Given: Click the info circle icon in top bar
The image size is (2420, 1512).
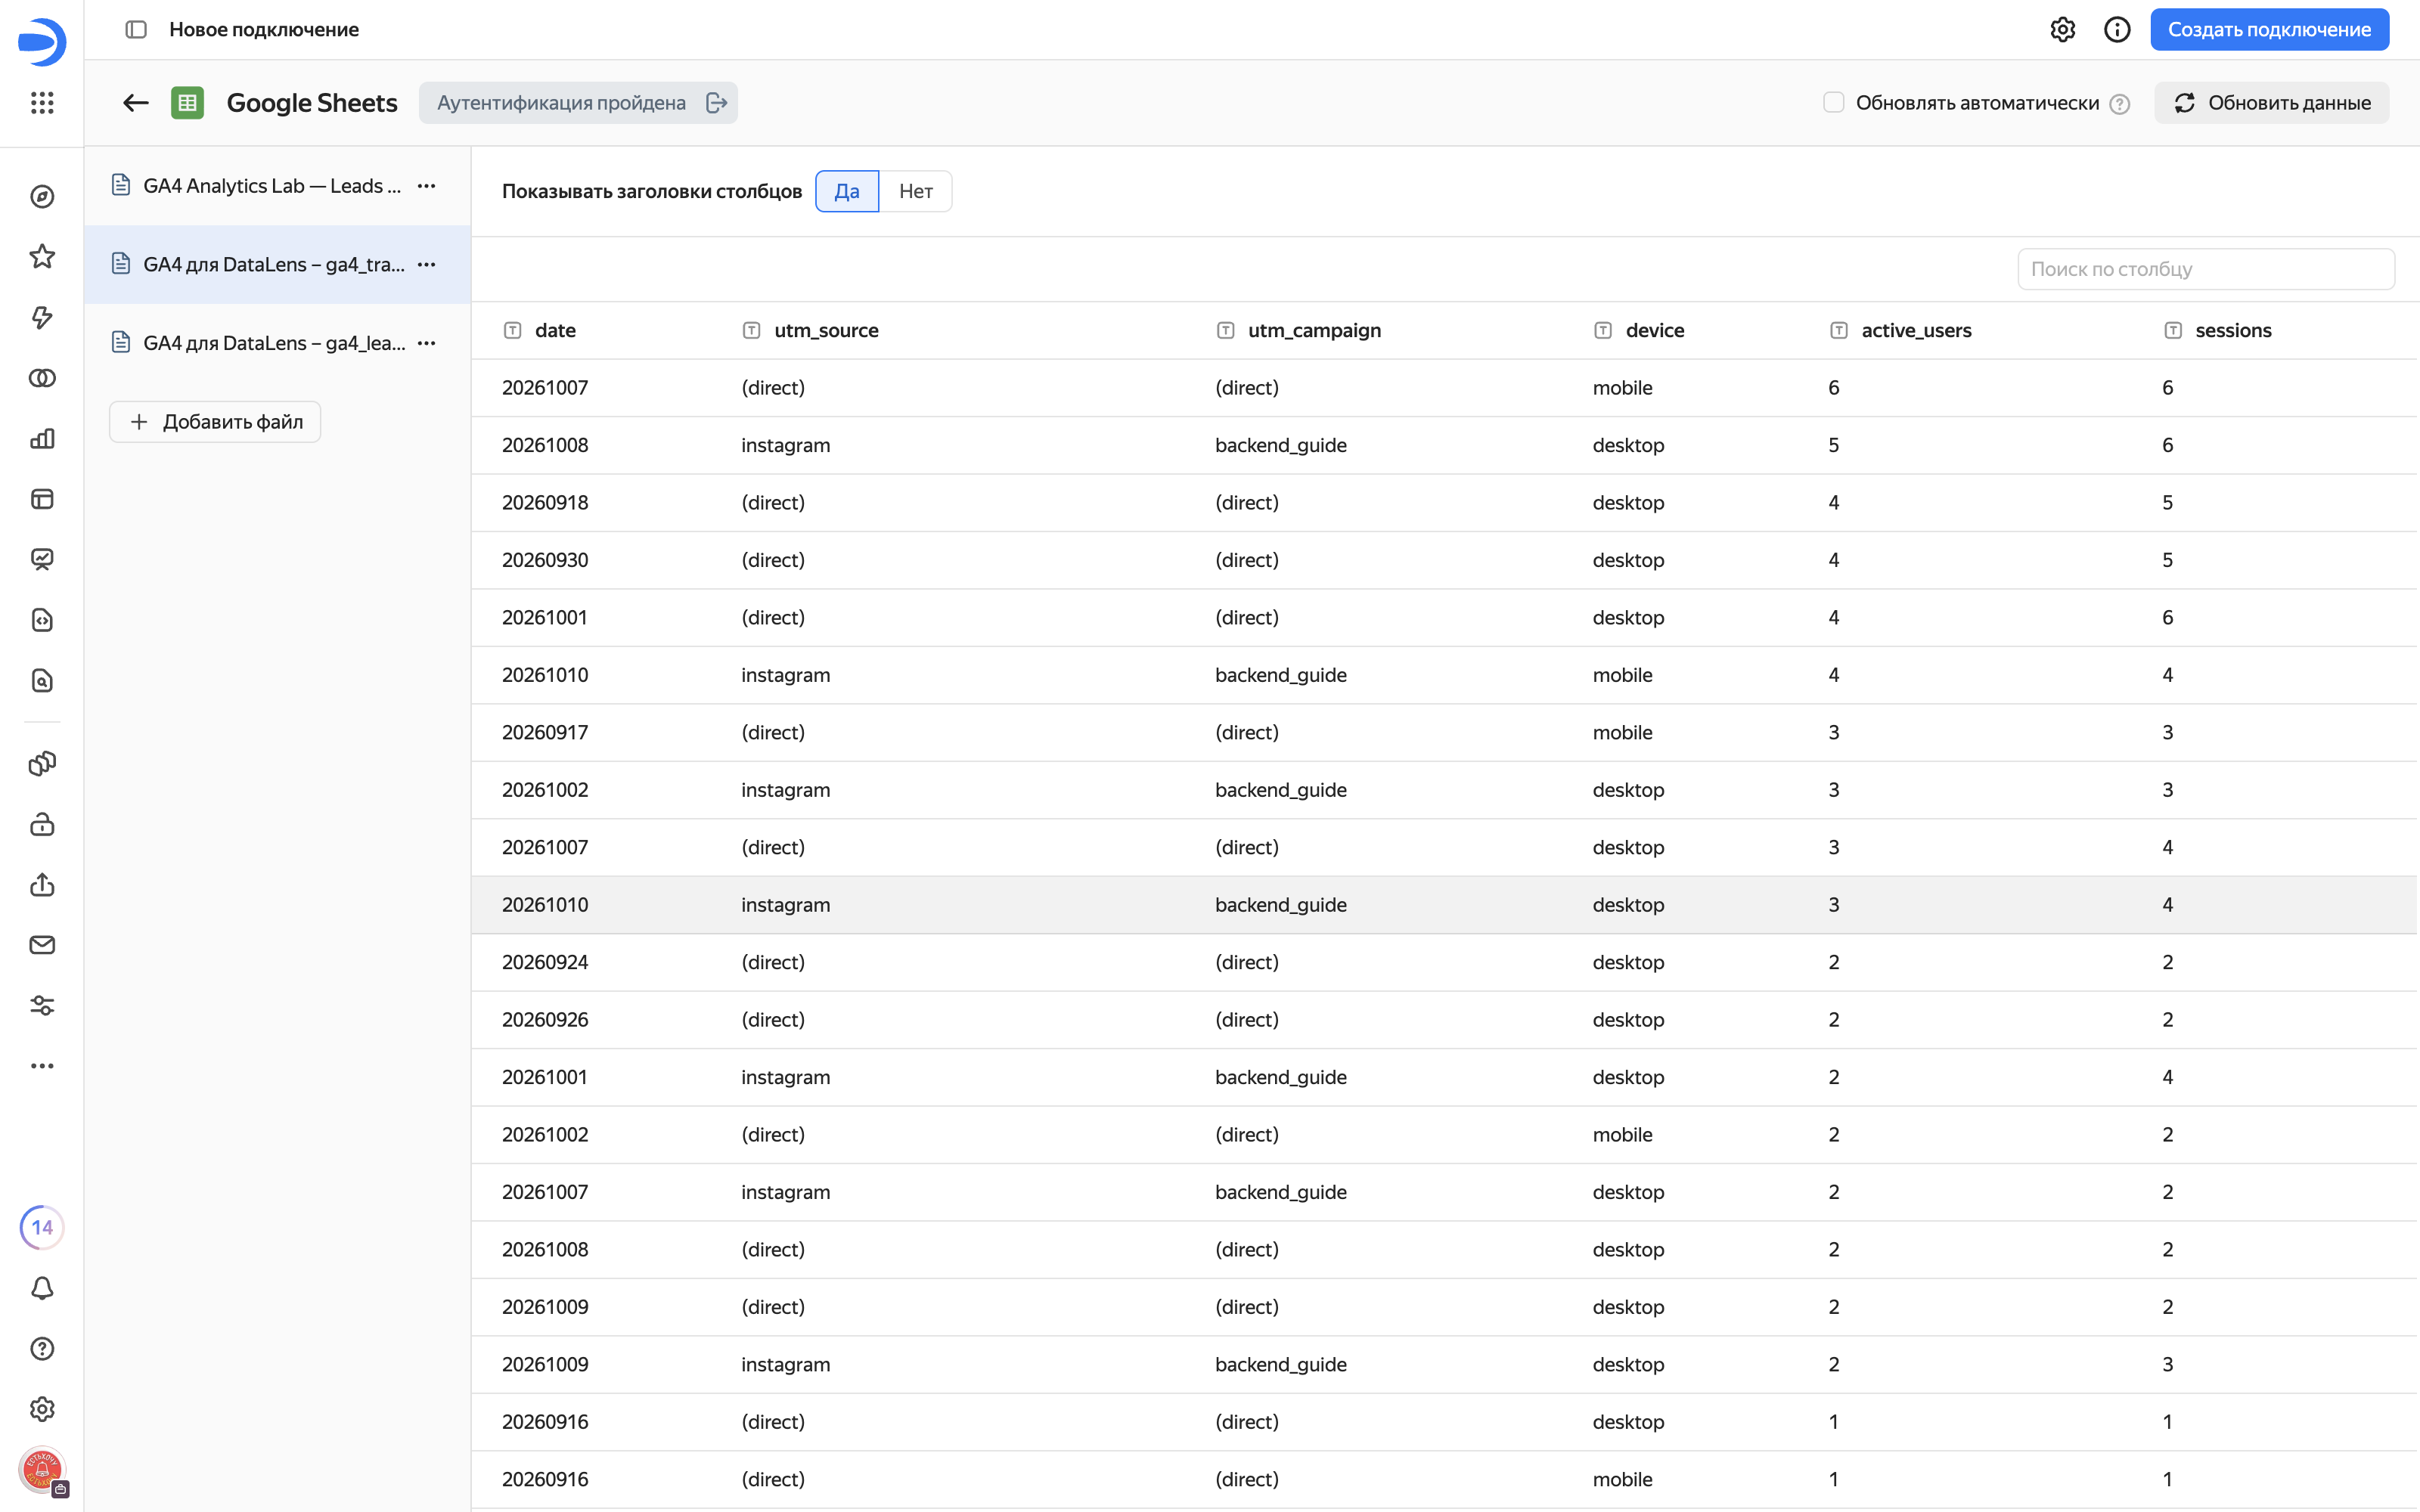Looking at the screenshot, I should pyautogui.click(x=2116, y=29).
